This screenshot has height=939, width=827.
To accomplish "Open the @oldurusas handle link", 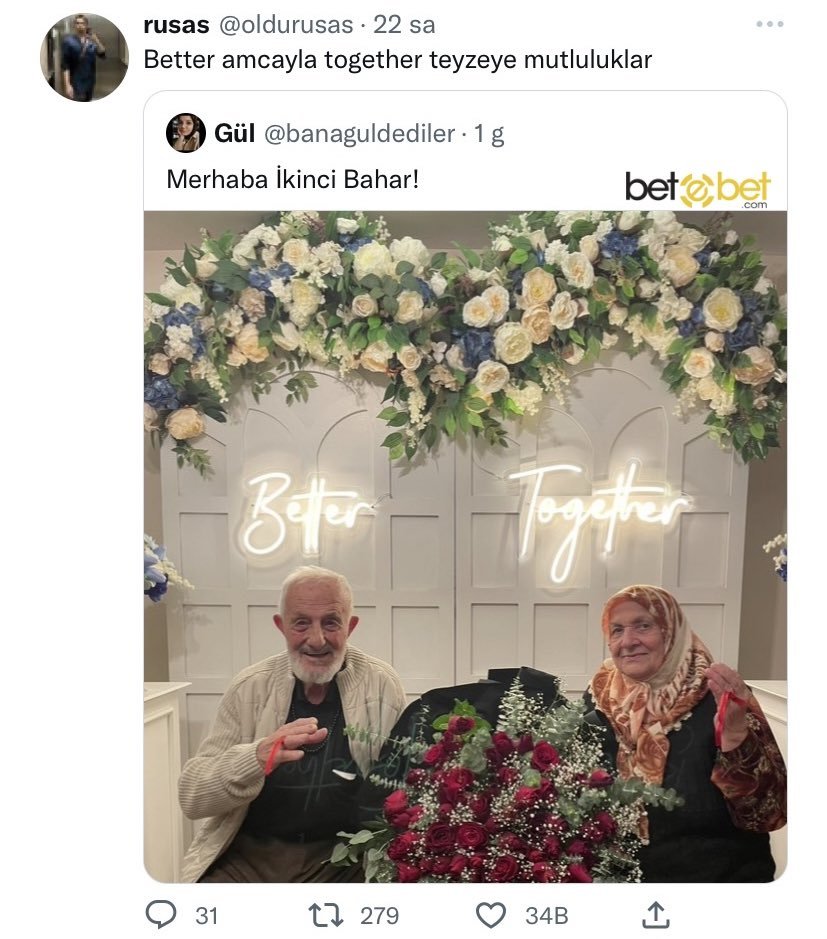I will click(284, 25).
